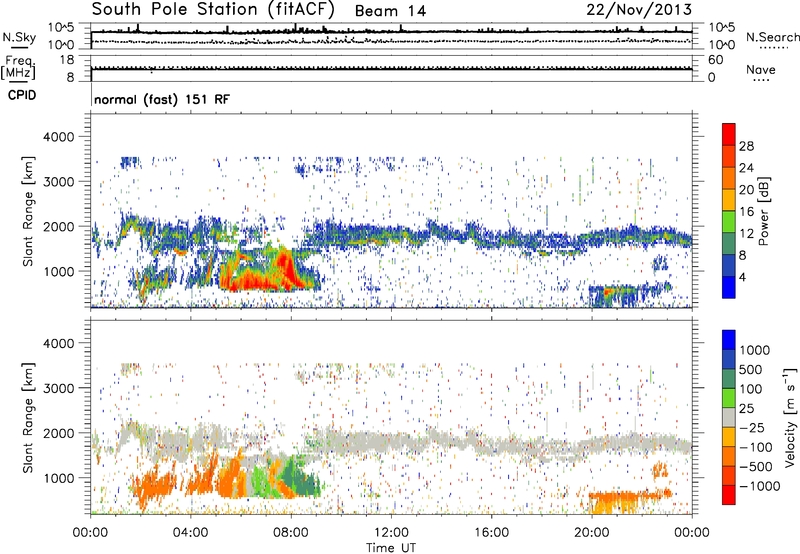Click the "04:00" time tick label
Screen dimensions: 800x554
[190, 533]
